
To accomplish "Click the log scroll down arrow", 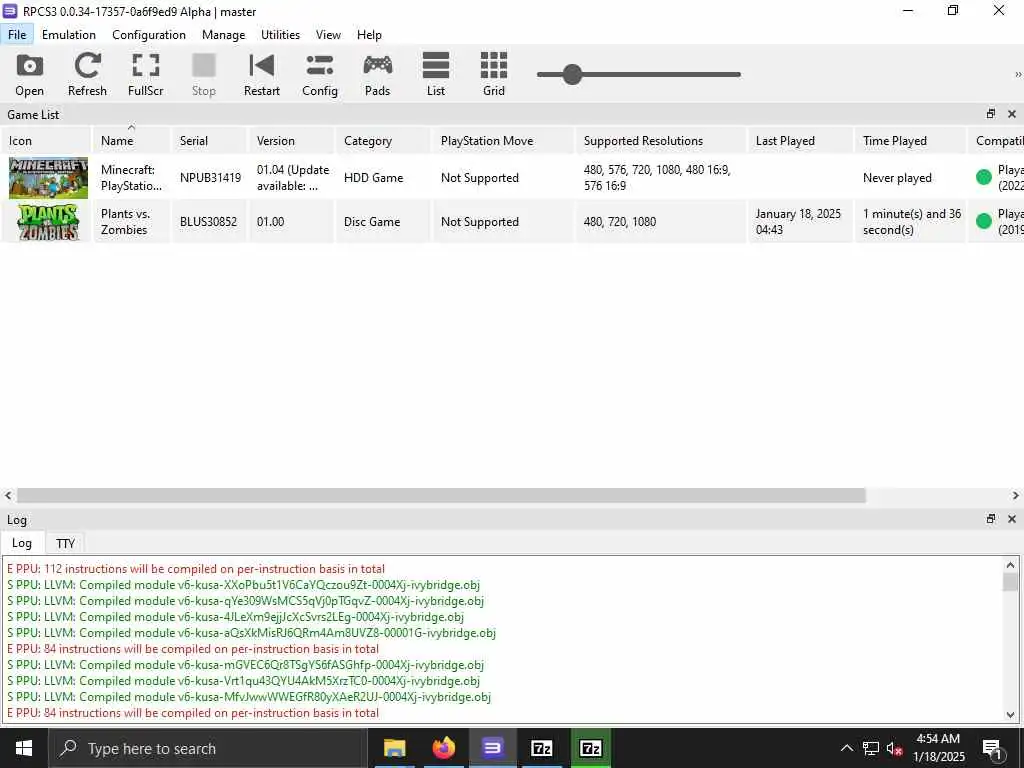I will pyautogui.click(x=1010, y=714).
